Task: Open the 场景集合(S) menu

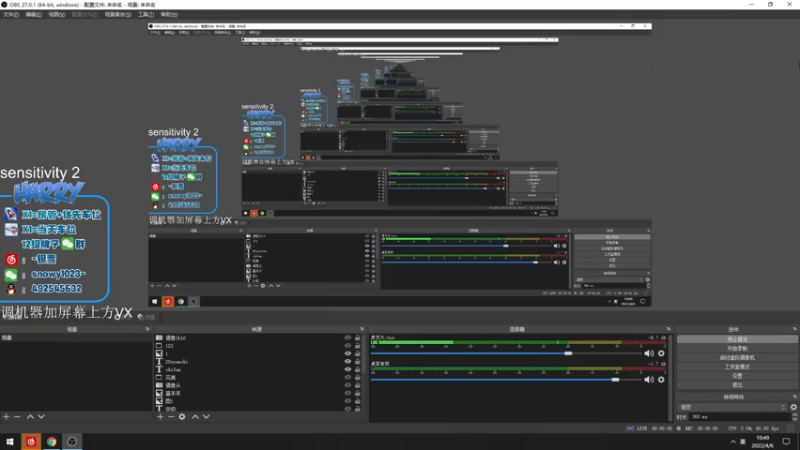Action: tap(118, 15)
